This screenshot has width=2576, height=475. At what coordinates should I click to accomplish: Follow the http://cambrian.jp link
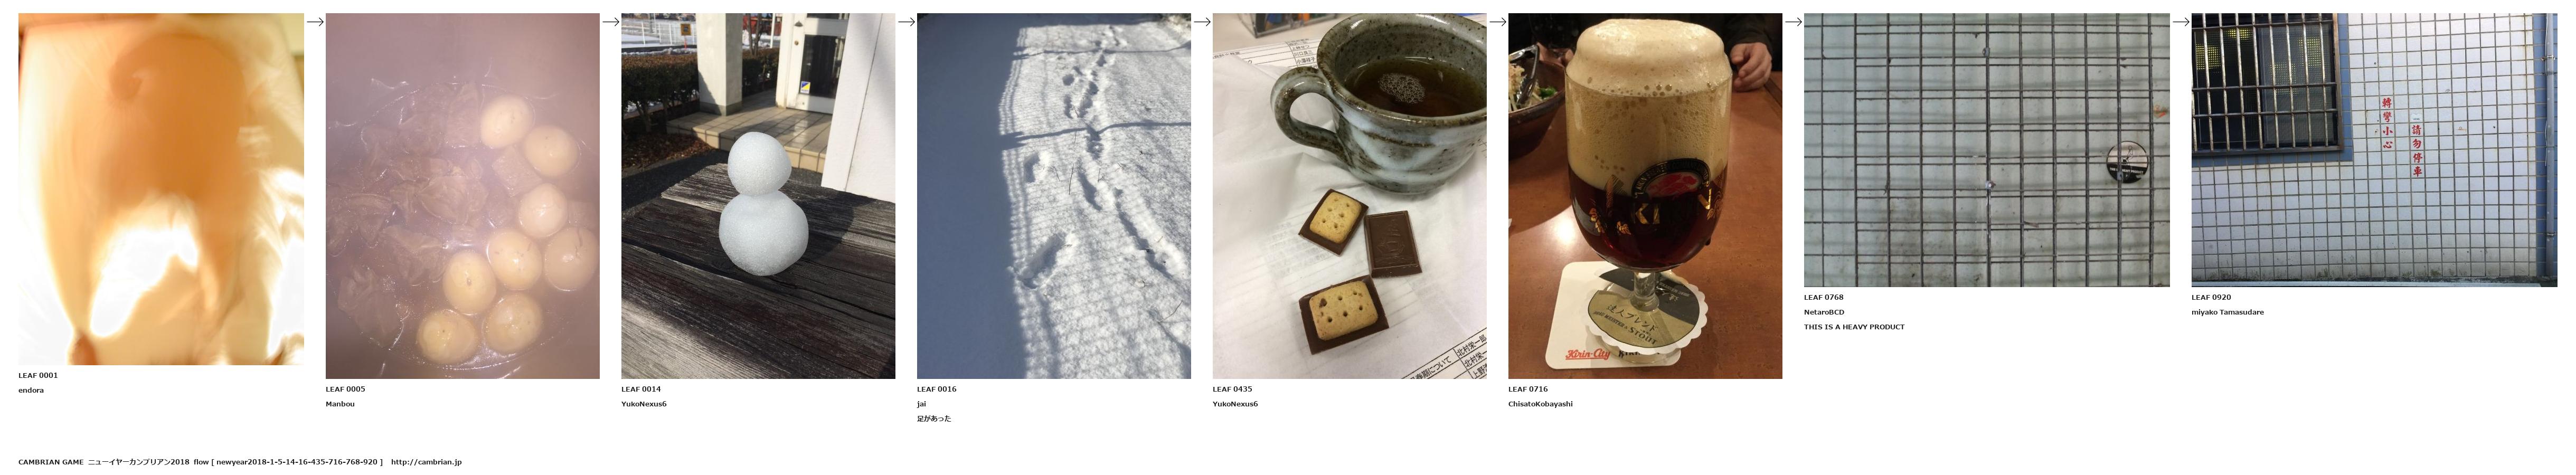(x=426, y=462)
